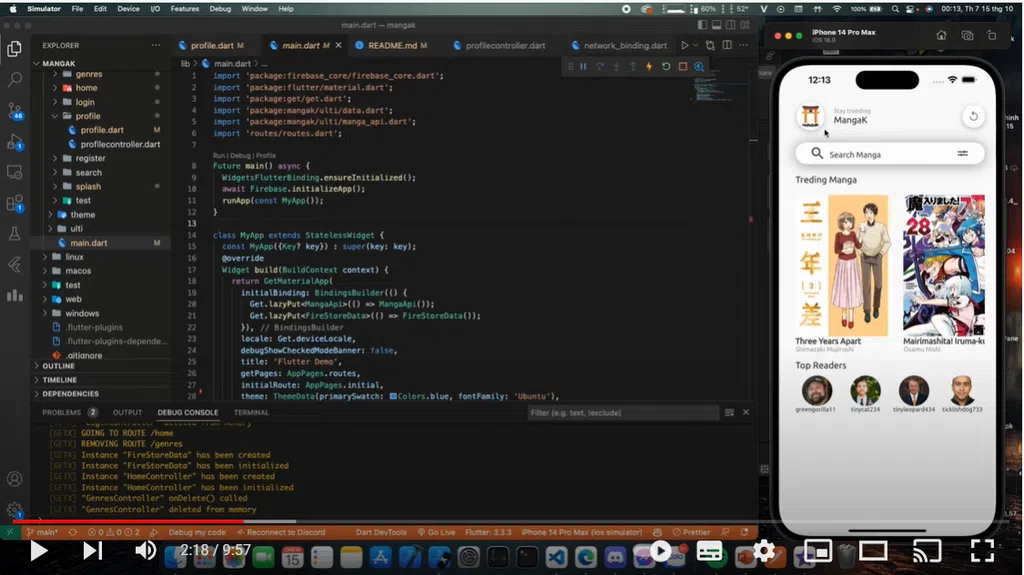Toggle subtitles on the video player

(710, 550)
